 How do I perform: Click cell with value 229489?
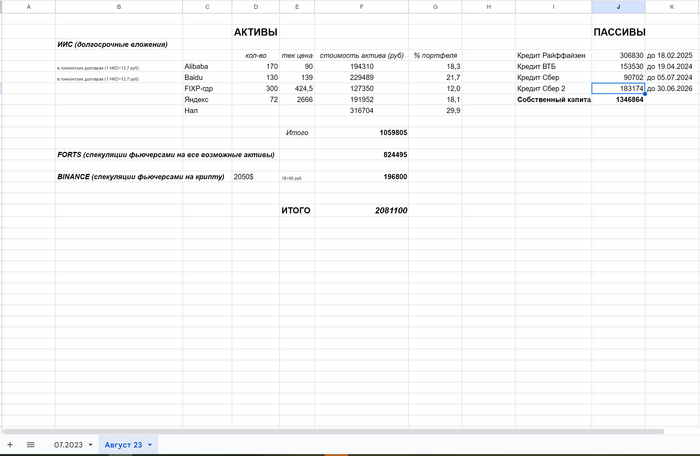pos(362,78)
